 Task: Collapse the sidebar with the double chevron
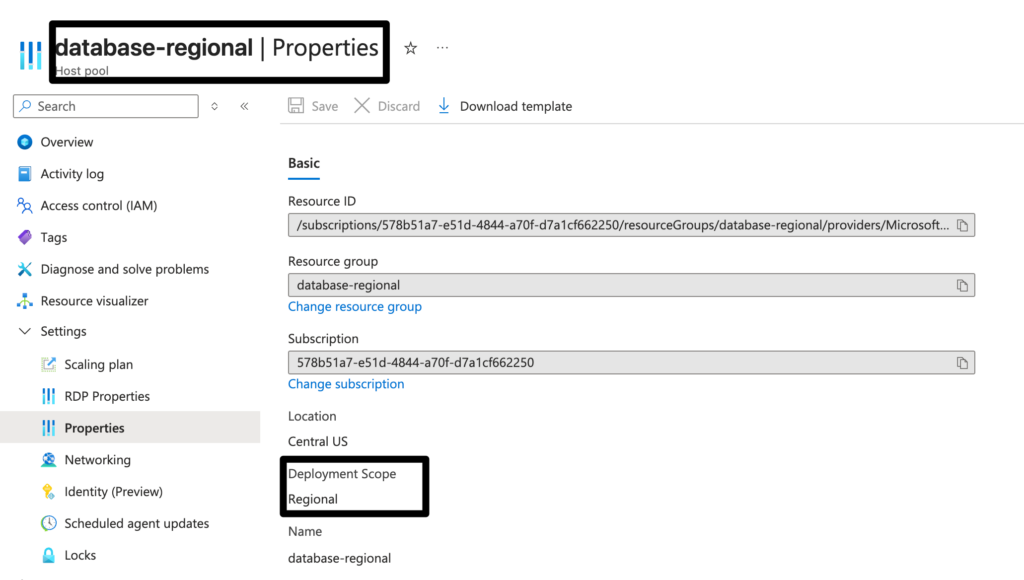(244, 106)
